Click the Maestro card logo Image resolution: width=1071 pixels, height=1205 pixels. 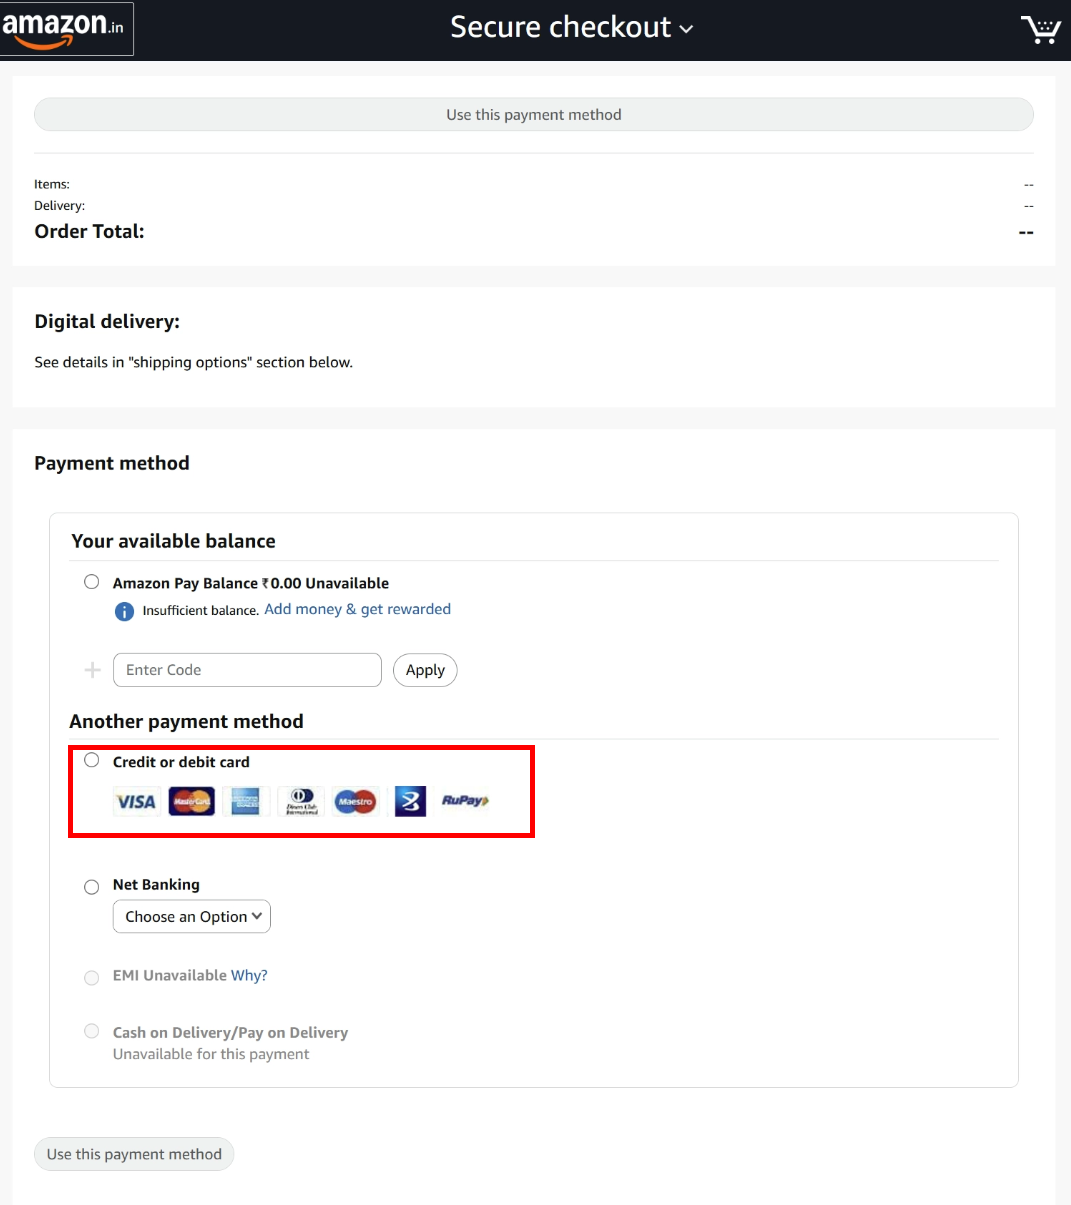(x=355, y=801)
